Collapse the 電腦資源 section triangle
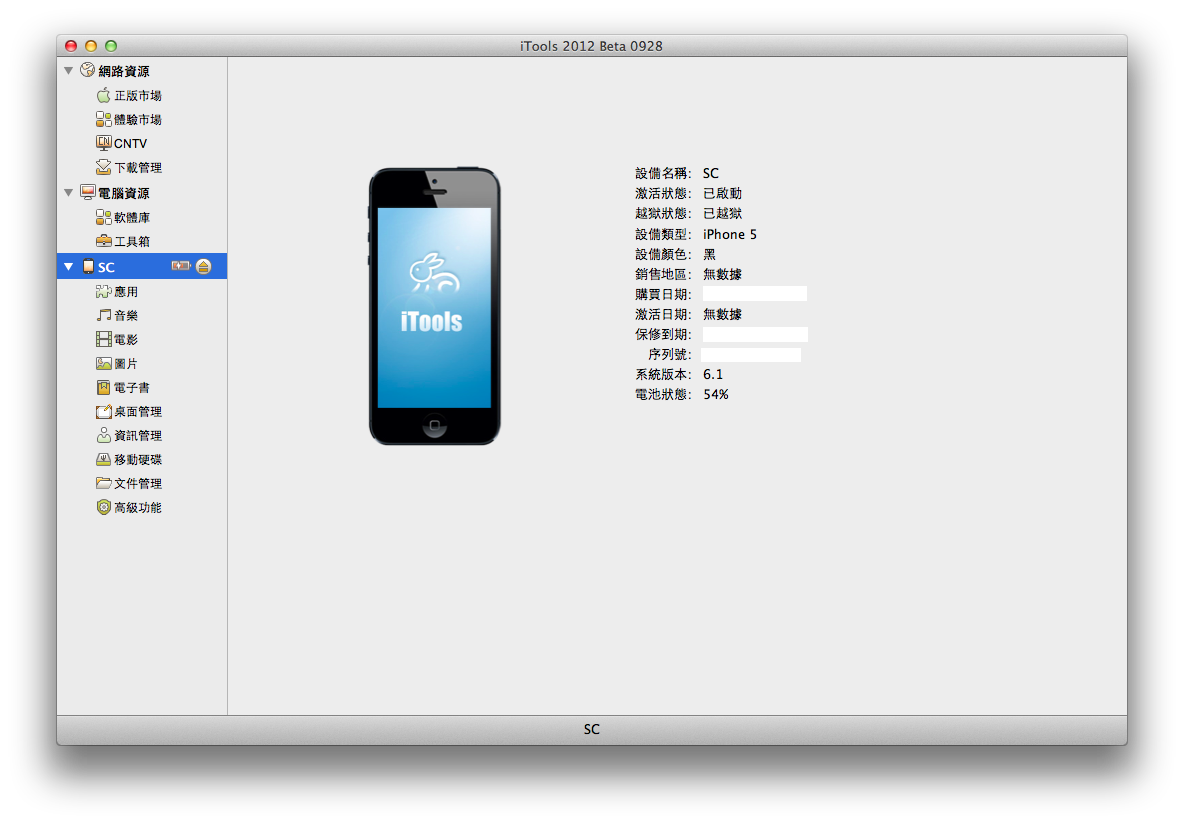 (68, 192)
